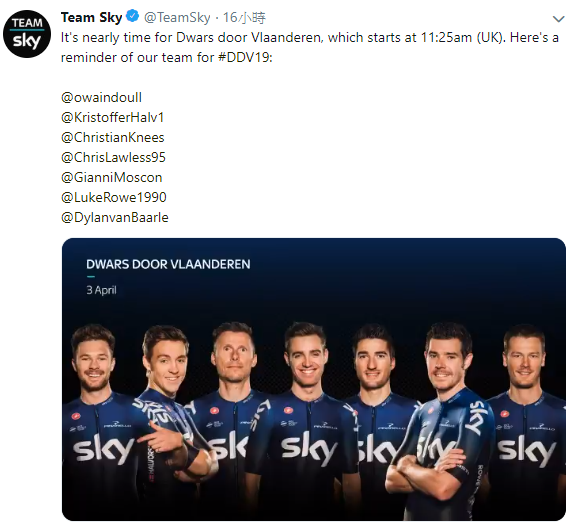Expand the tweet options chevron
578x528 pixels.
[558, 19]
